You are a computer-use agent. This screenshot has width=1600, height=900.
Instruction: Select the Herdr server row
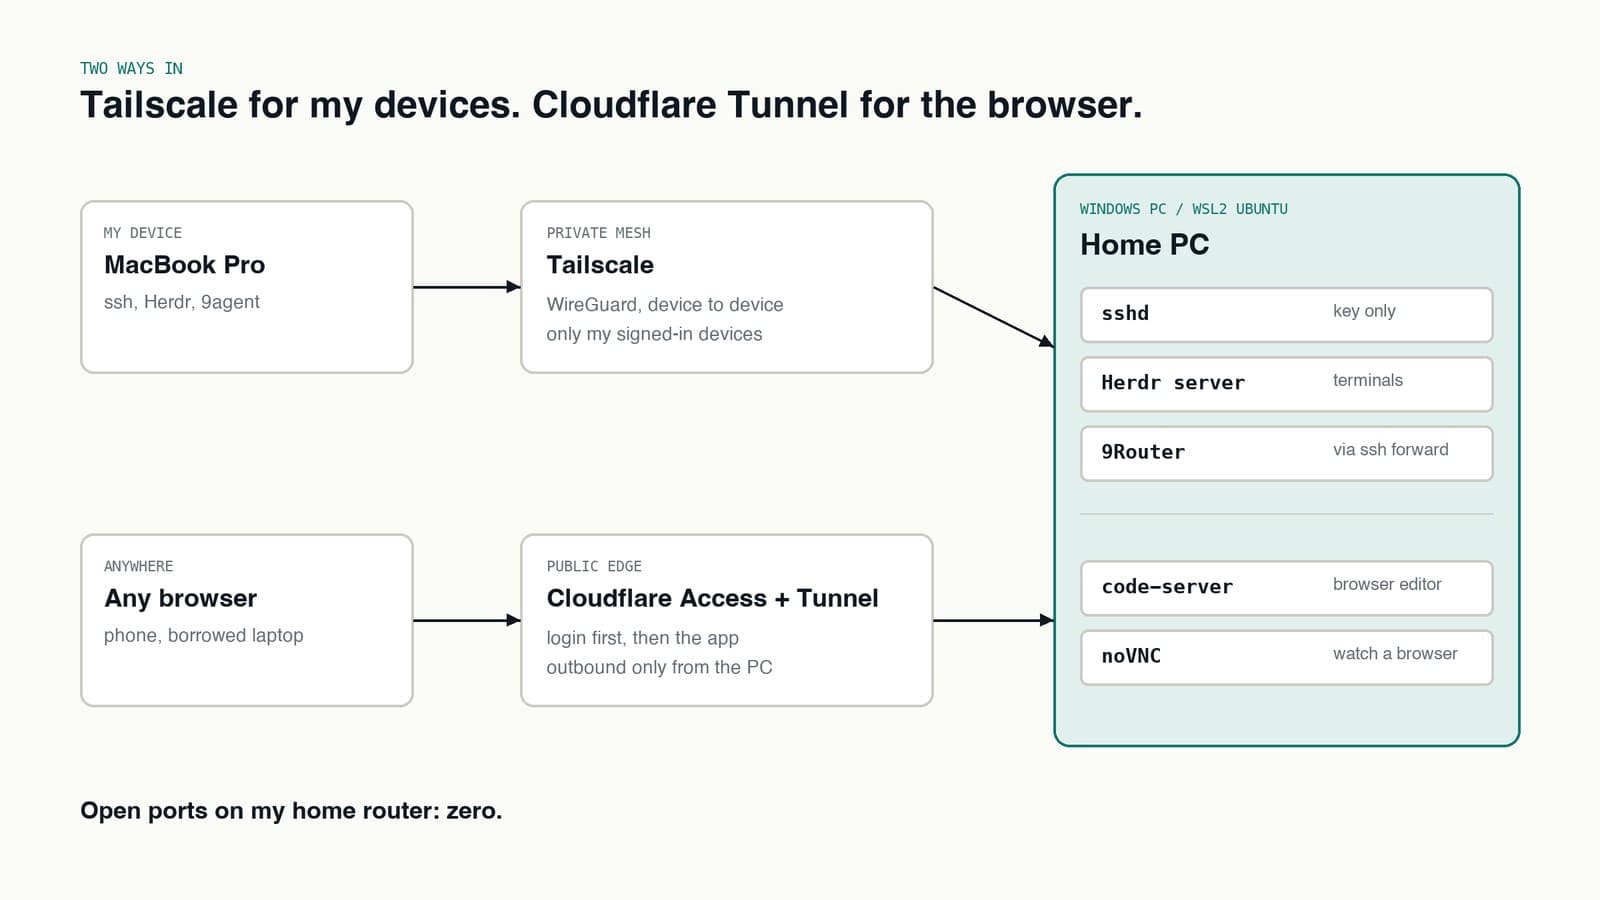coord(1287,384)
